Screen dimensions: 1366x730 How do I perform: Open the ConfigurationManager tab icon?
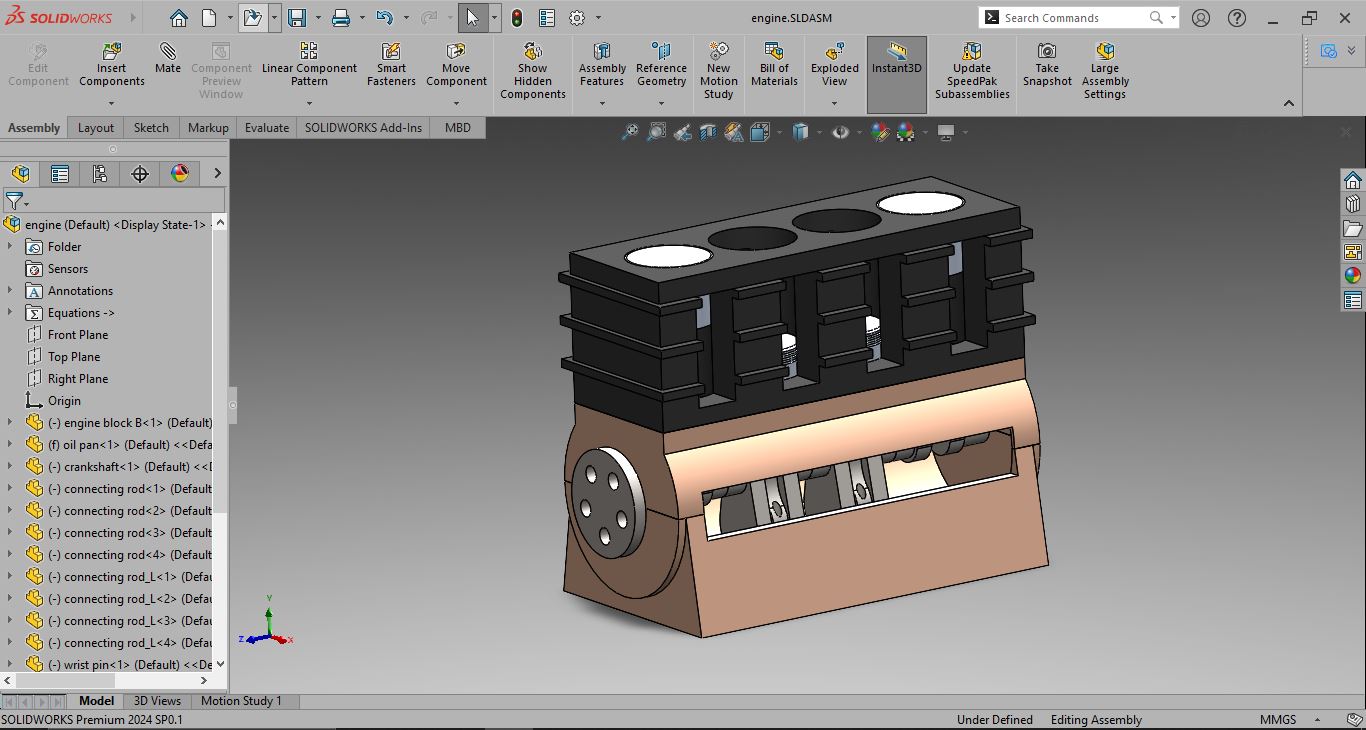(100, 174)
